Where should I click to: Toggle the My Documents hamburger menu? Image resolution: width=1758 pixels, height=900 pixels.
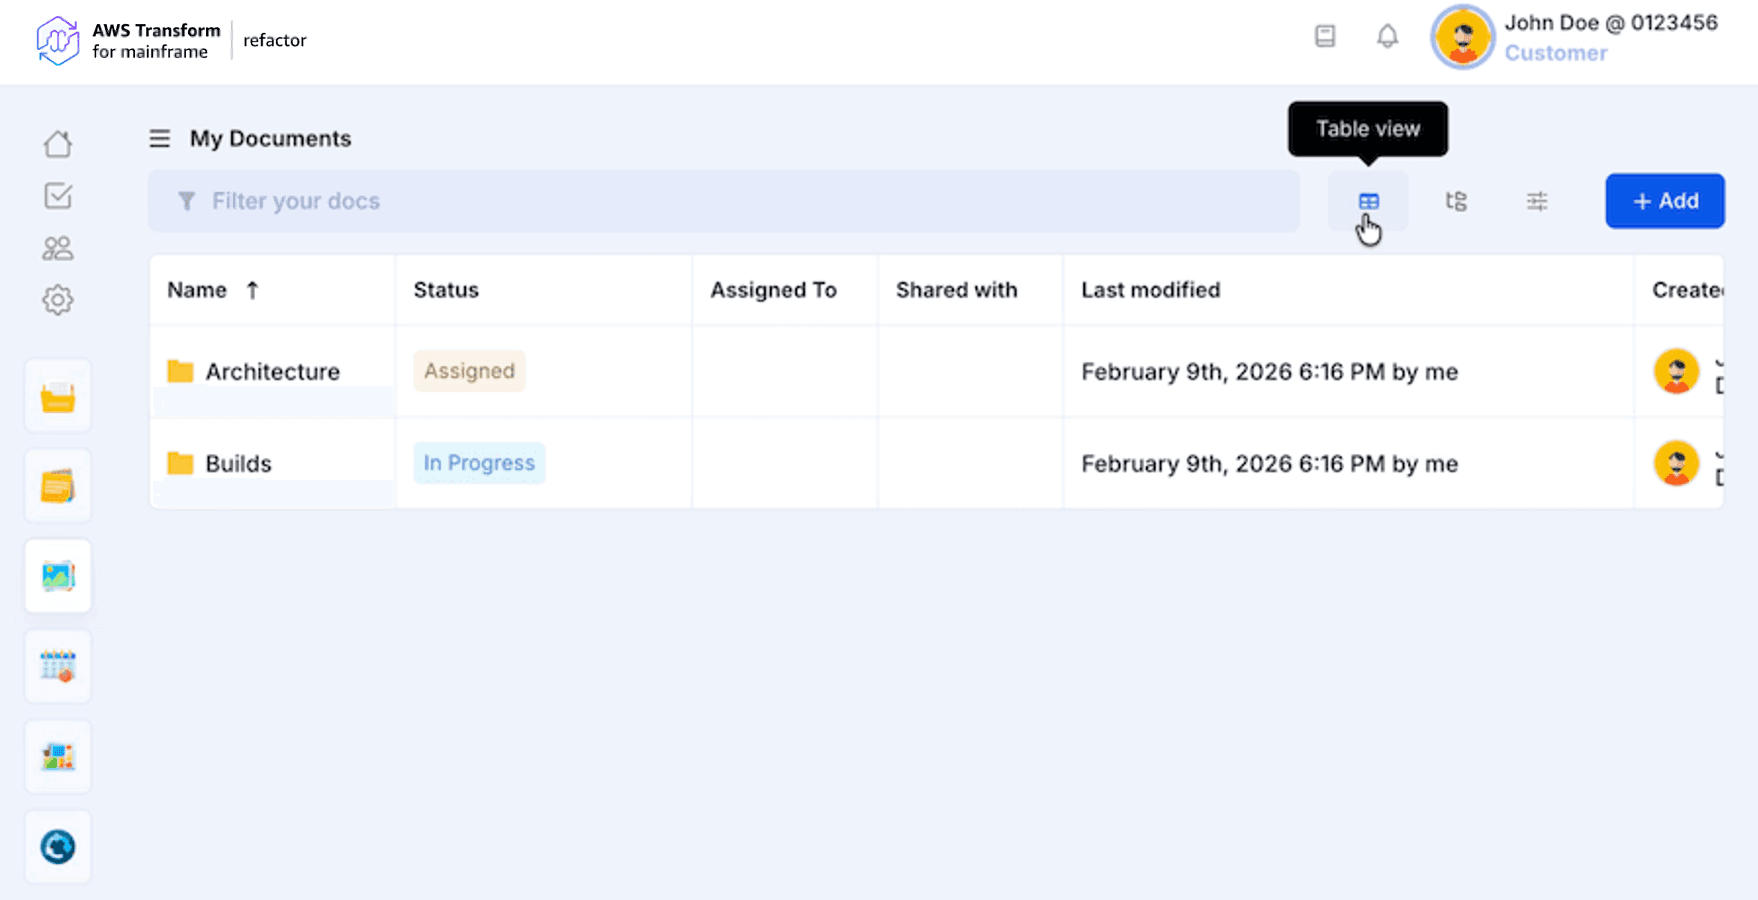click(x=160, y=139)
